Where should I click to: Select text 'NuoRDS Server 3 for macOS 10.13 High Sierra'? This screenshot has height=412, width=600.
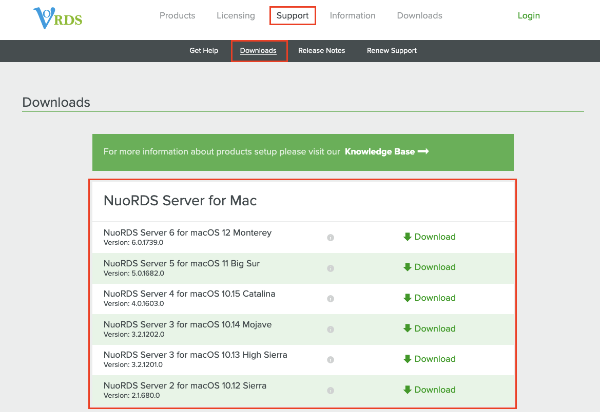[x=196, y=355]
